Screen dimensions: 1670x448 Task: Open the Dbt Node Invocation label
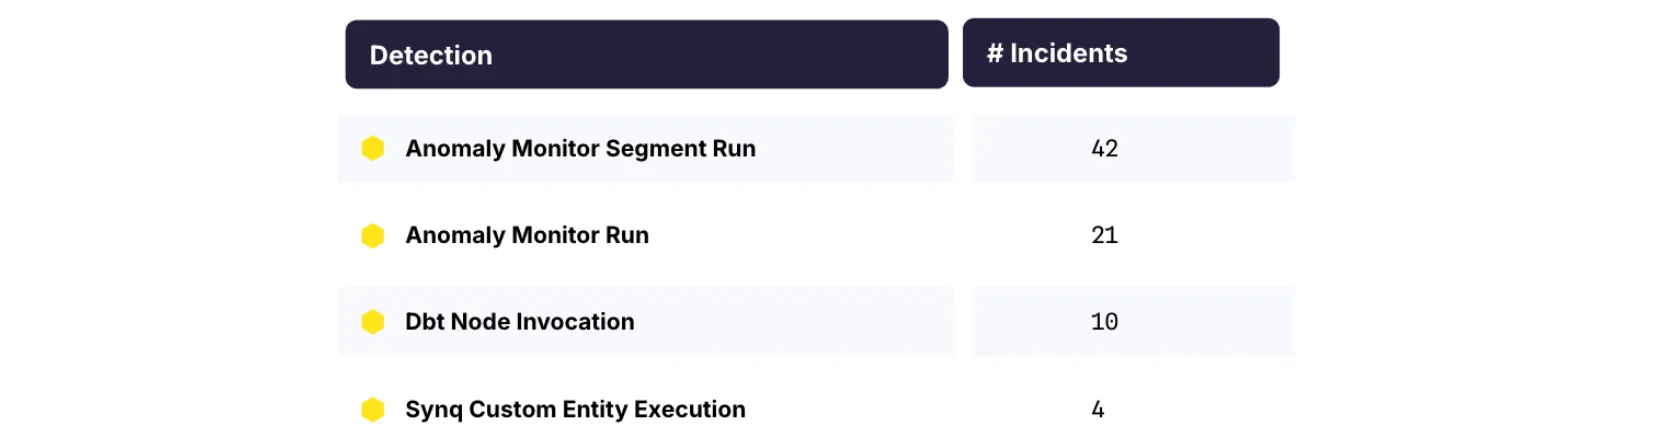[519, 321]
